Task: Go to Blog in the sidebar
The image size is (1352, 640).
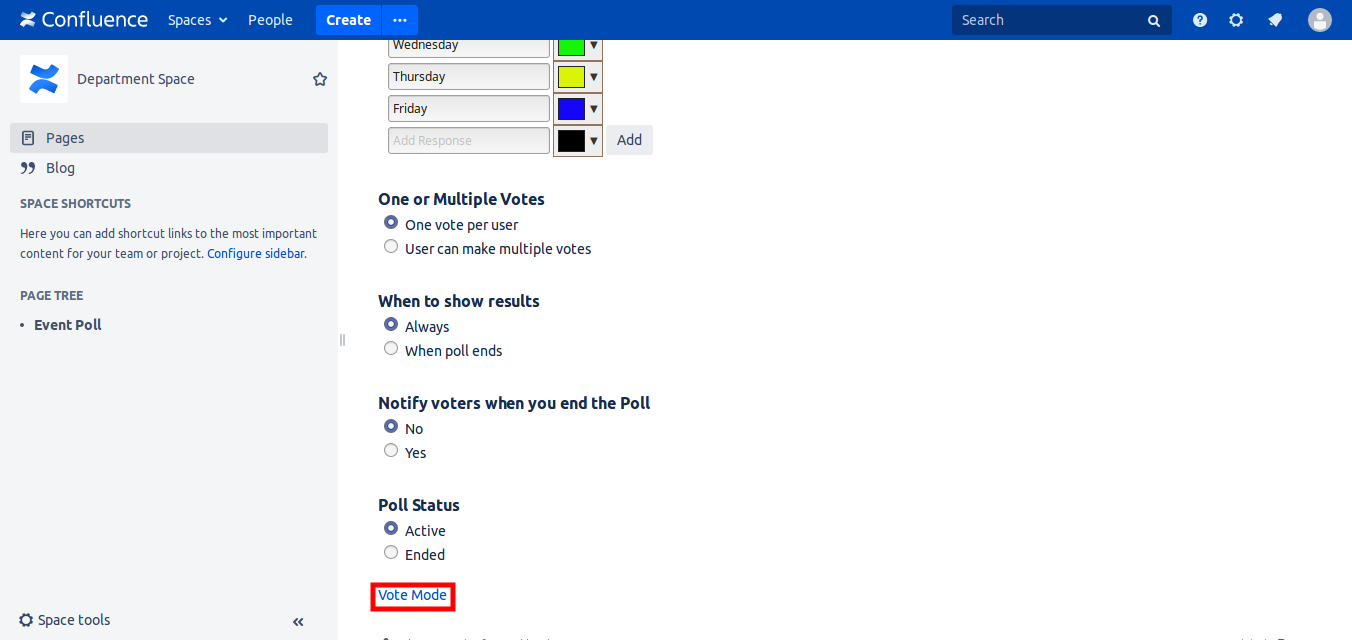Action: (60, 168)
